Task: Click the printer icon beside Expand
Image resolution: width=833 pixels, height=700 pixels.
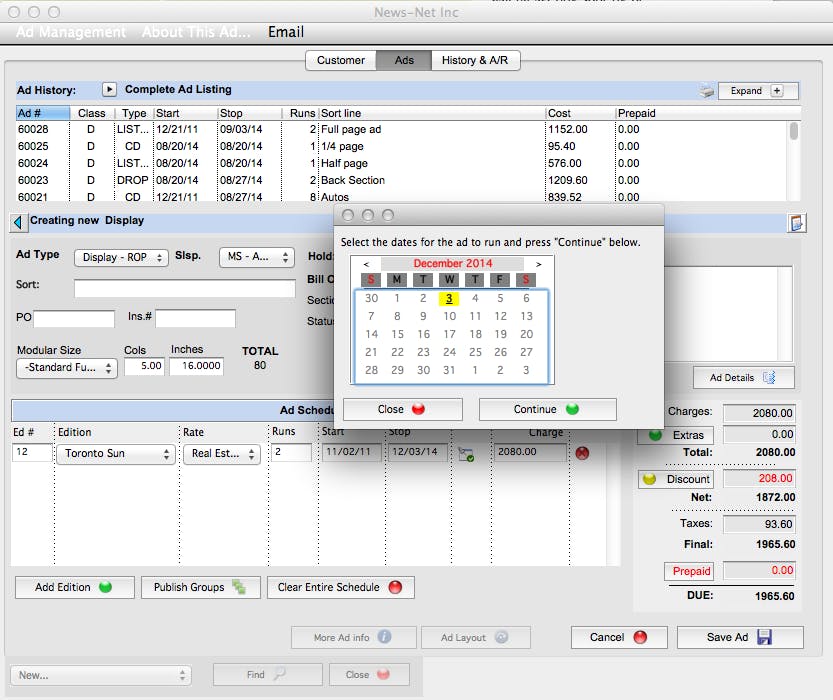Action: point(707,91)
